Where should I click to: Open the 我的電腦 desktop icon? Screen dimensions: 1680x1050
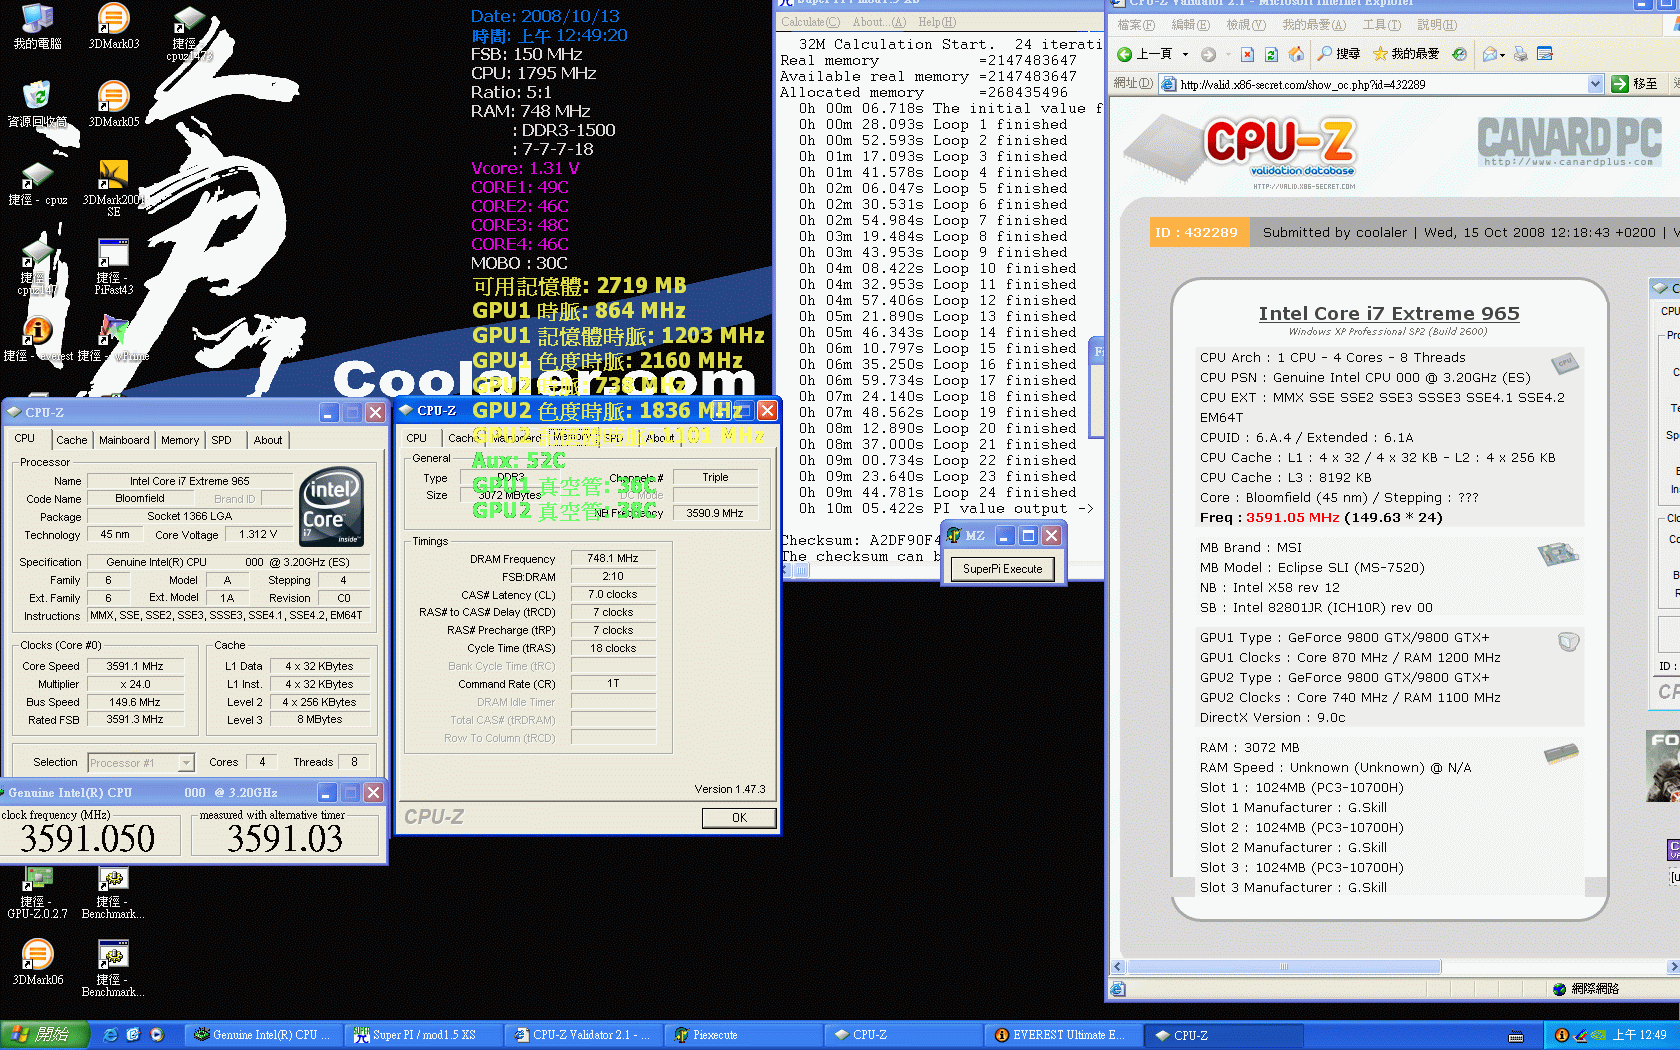(x=37, y=26)
